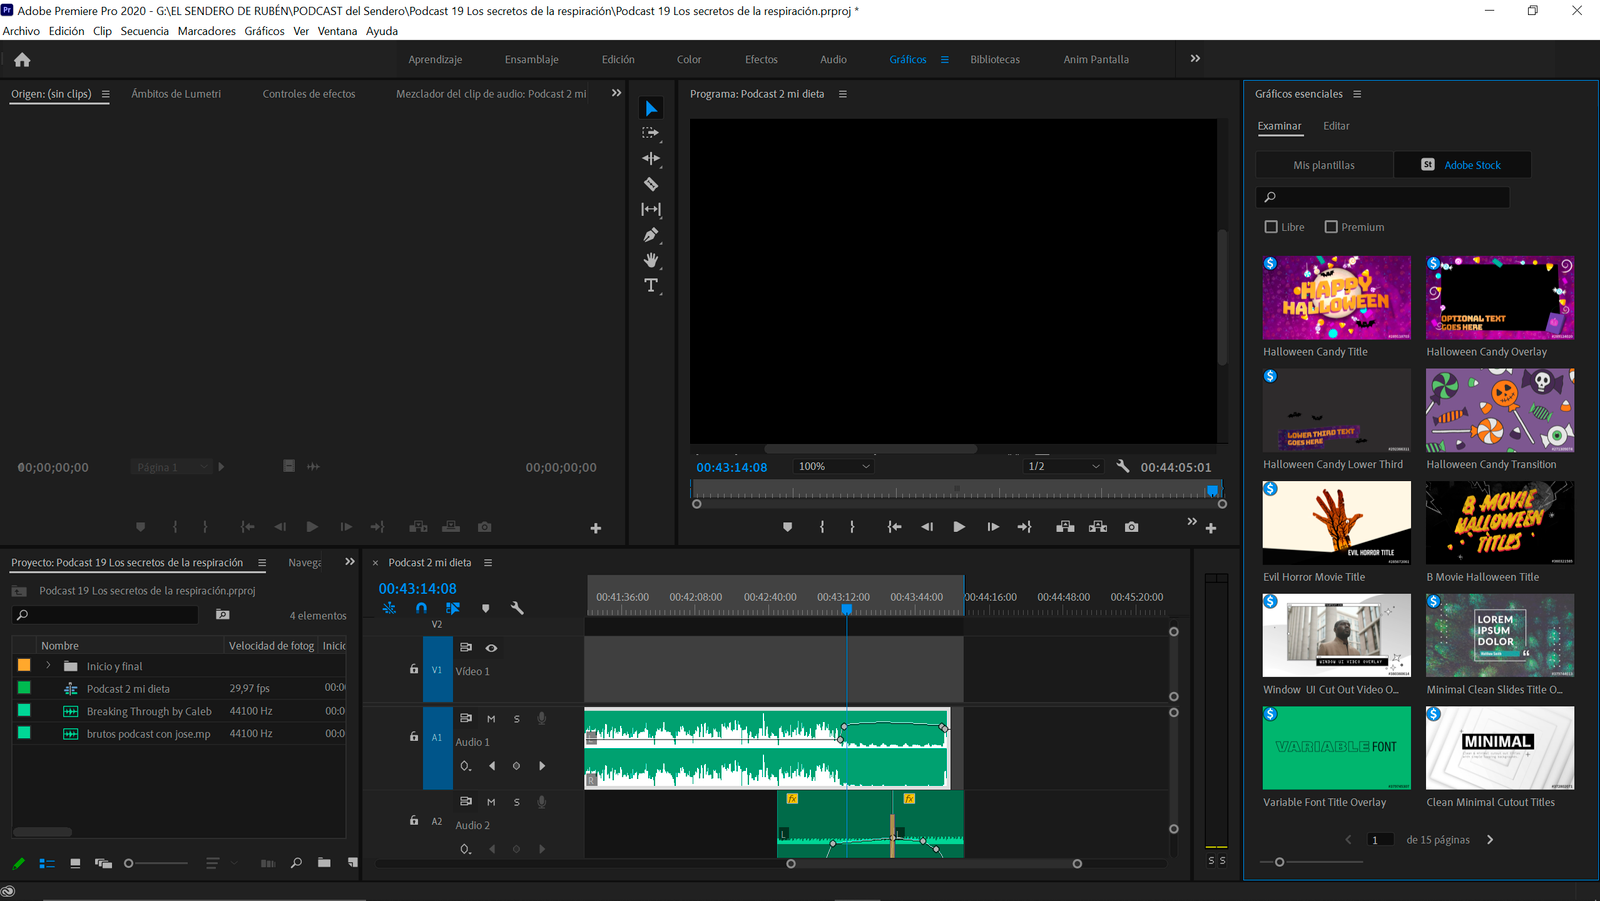
Task: Enable the Libre filter checkbox
Action: 1271,226
